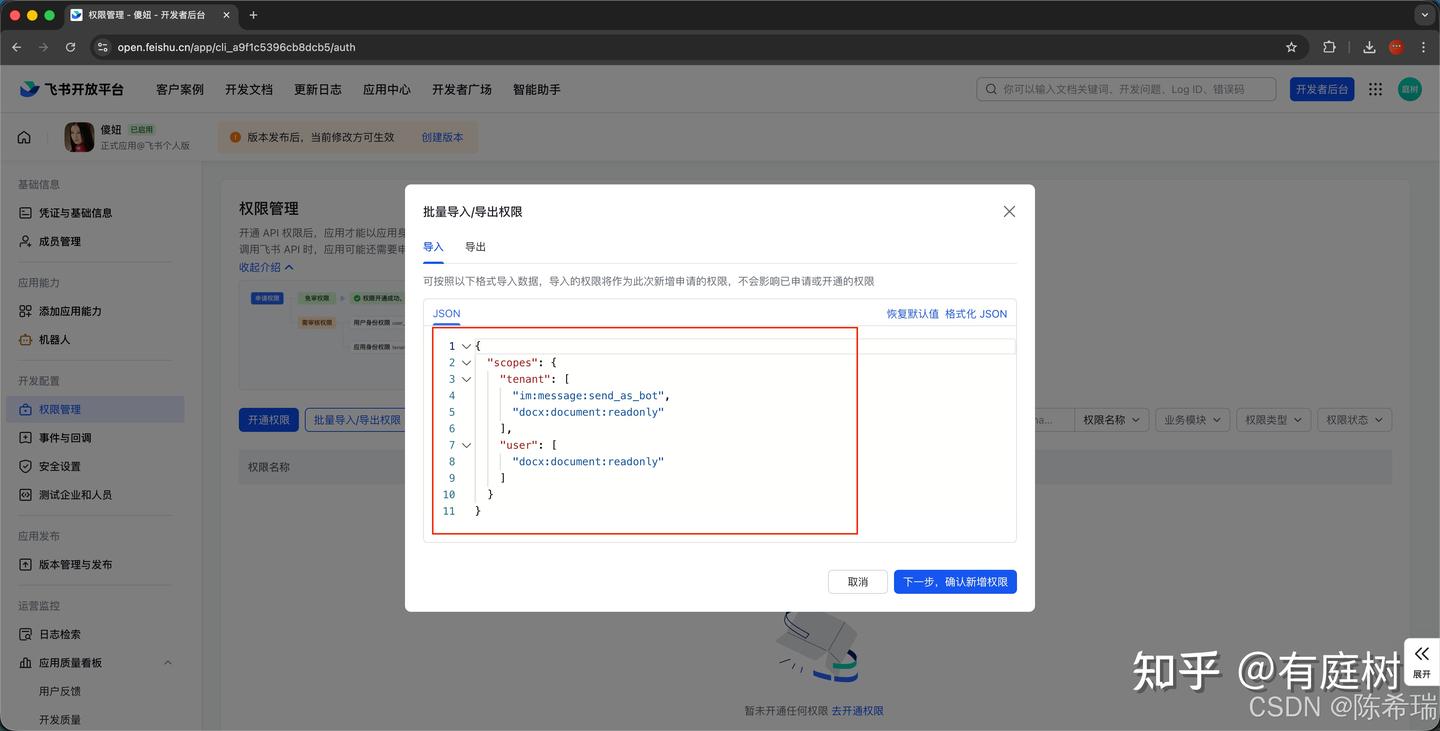
Task: Open the browser downloads icon
Action: click(1369, 47)
